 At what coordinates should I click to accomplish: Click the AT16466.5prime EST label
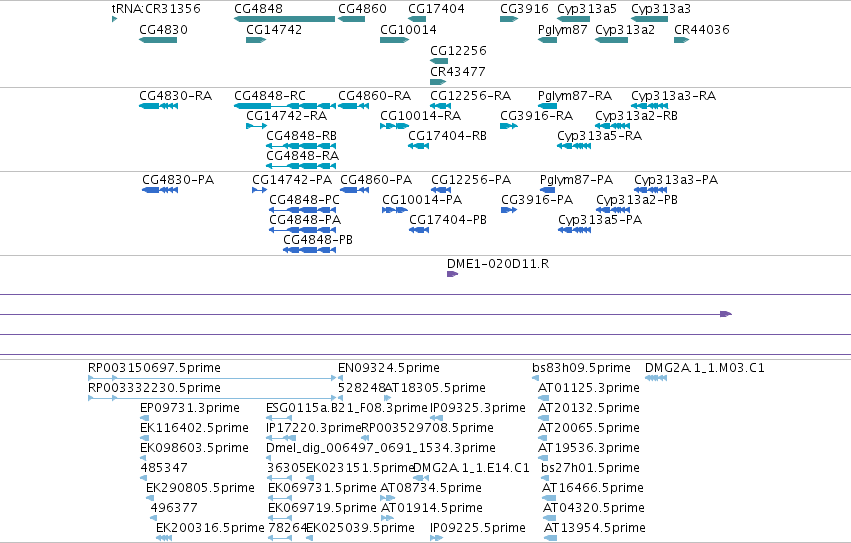[593, 488]
